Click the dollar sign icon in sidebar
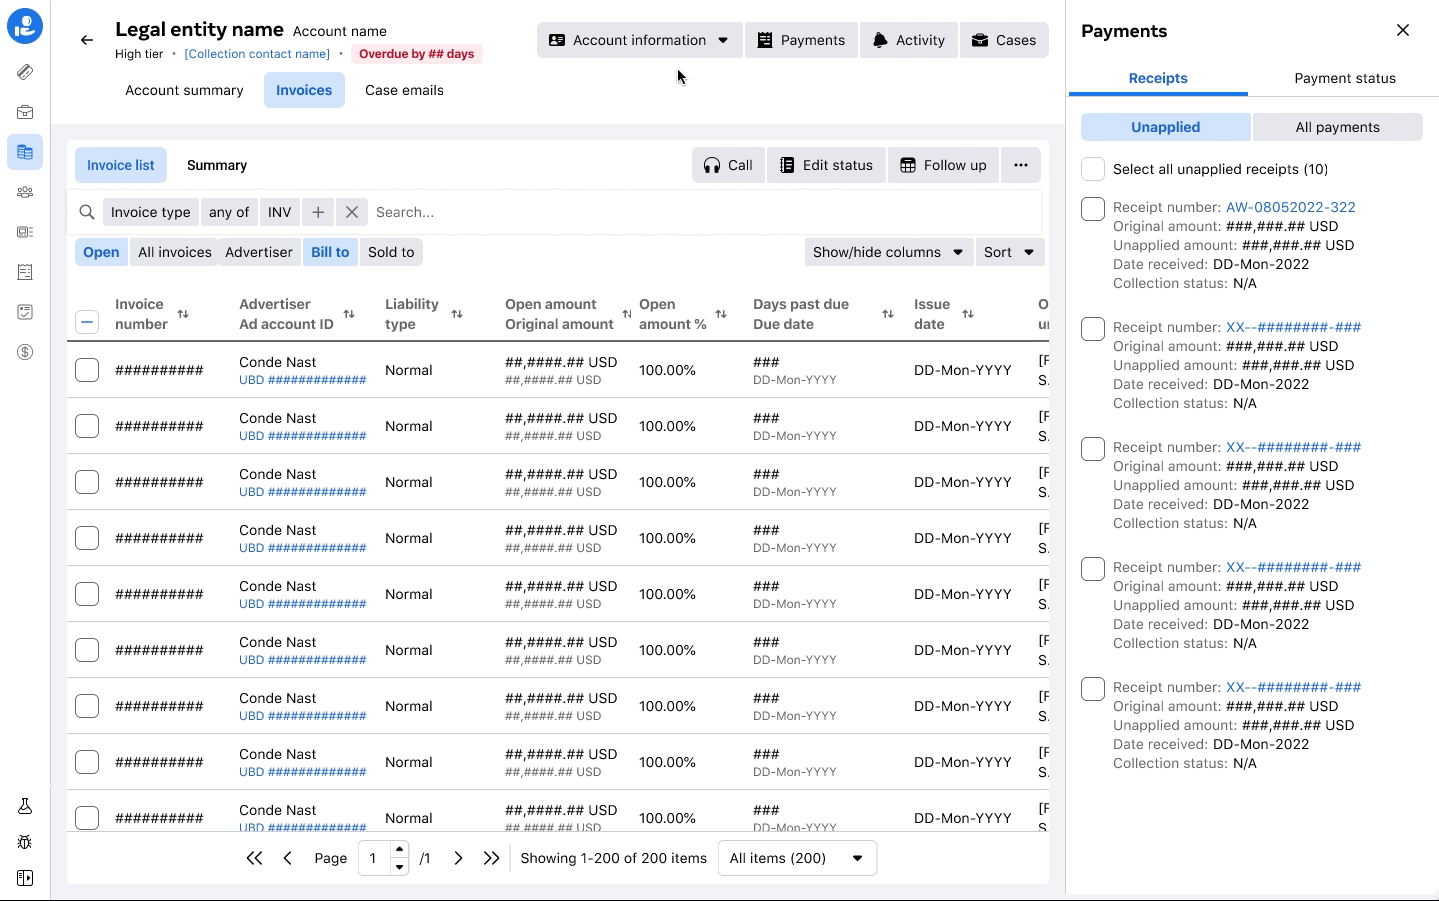This screenshot has width=1439, height=901. (x=25, y=352)
